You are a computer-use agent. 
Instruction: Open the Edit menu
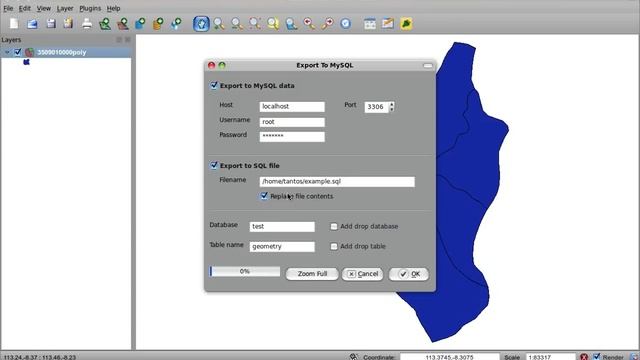24,8
